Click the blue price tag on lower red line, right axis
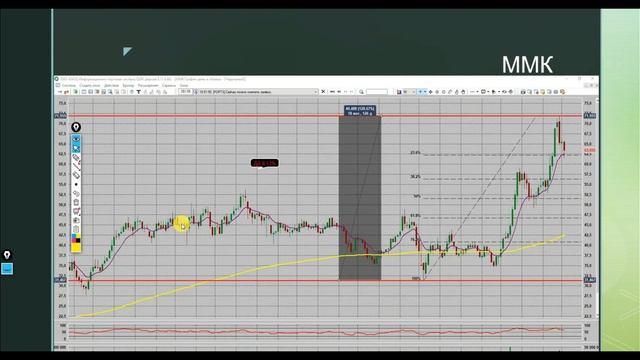The image size is (640, 360). coord(590,280)
